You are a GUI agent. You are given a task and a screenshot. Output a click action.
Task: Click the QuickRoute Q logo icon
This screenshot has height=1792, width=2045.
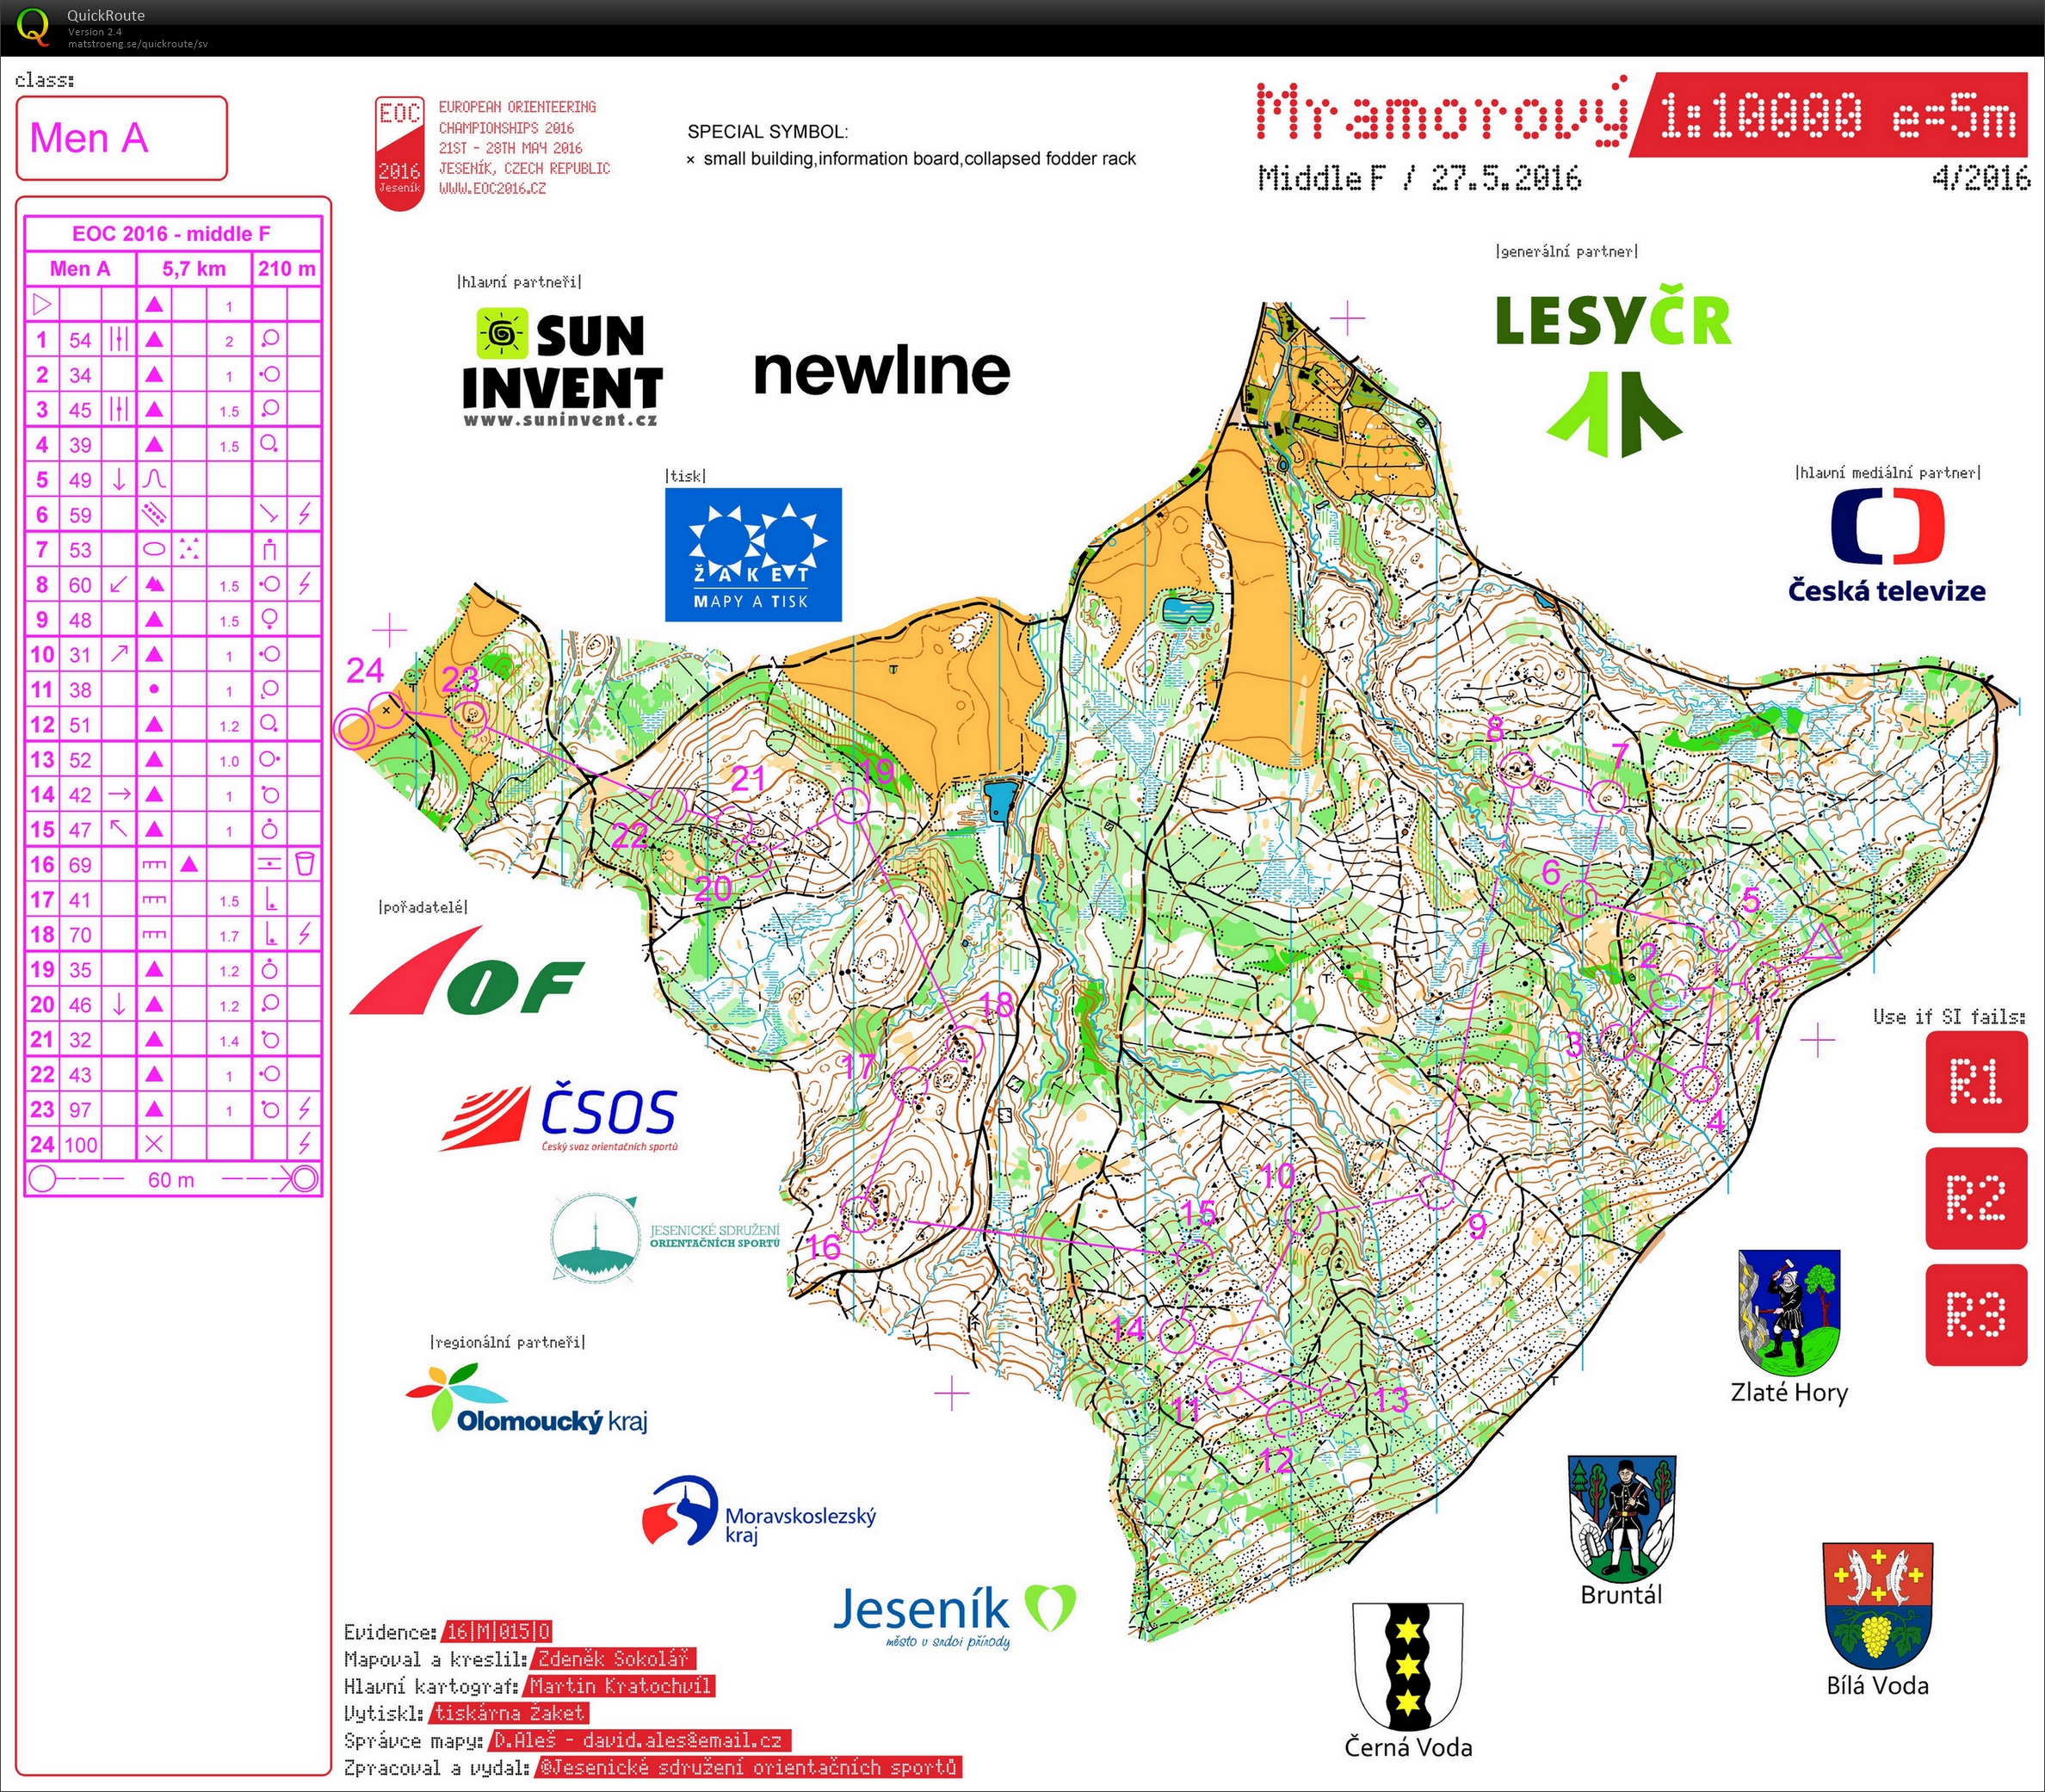(x=32, y=26)
